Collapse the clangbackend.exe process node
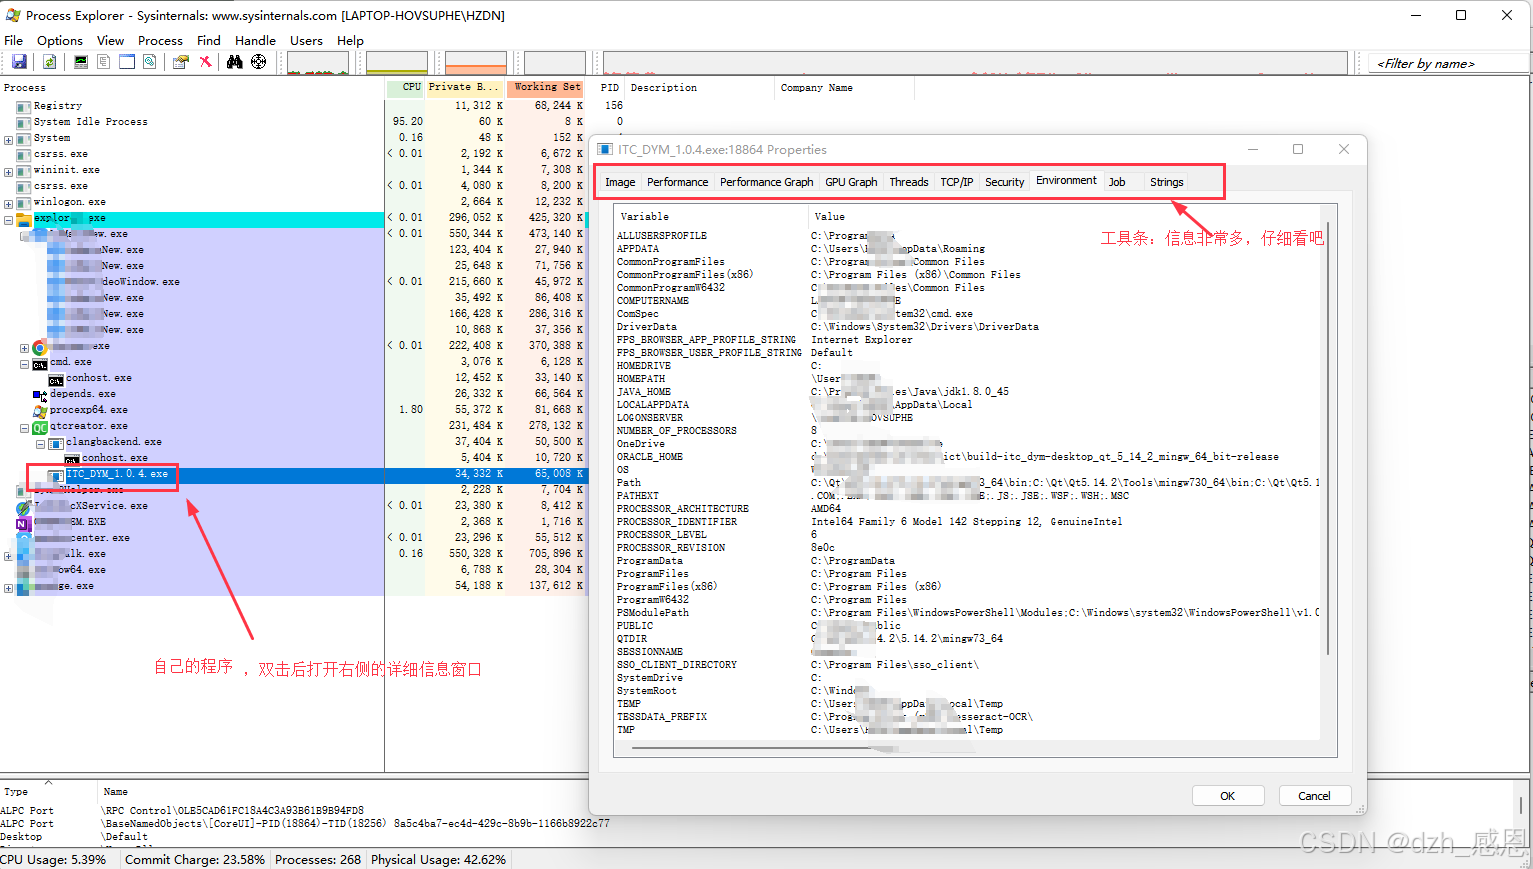1533x869 pixels. [x=40, y=443]
